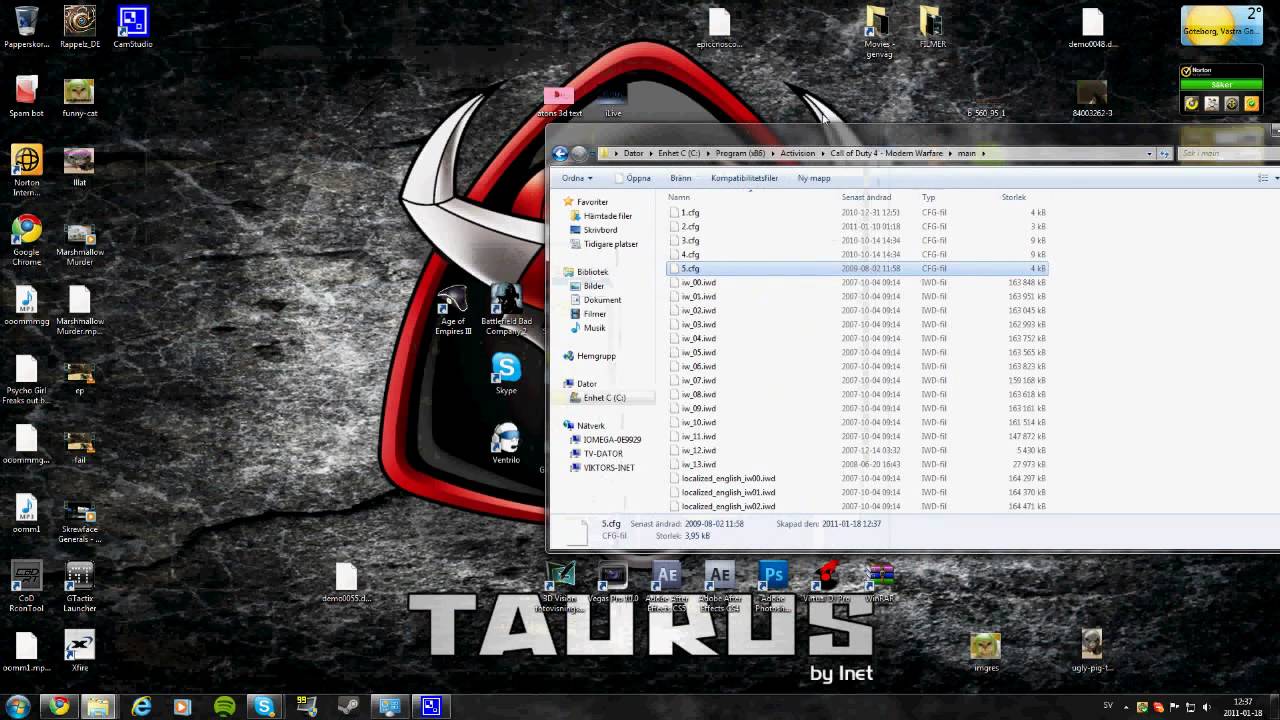The image size is (1280, 720).
Task: Expand breadcrumb arrow after main
Action: [984, 153]
